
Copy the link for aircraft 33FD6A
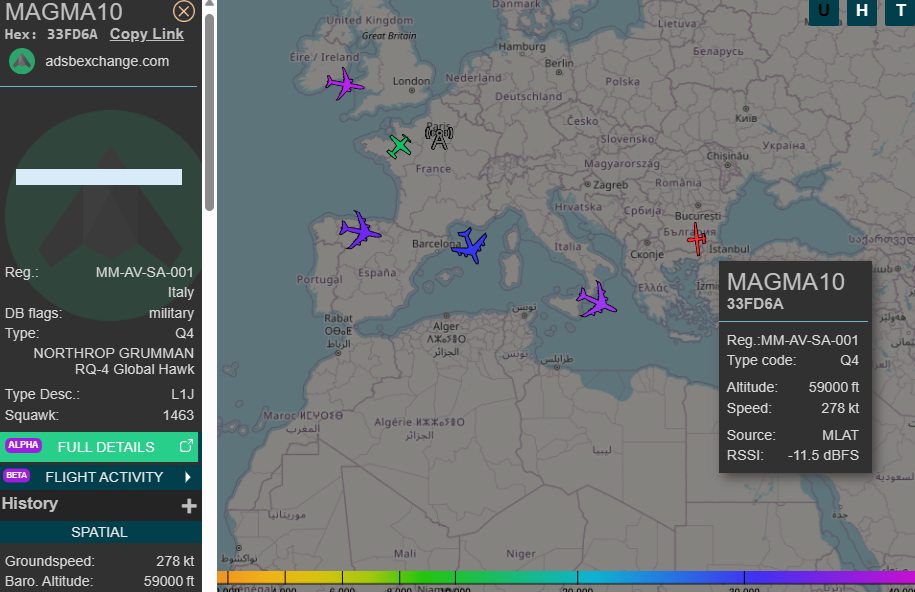tap(146, 34)
